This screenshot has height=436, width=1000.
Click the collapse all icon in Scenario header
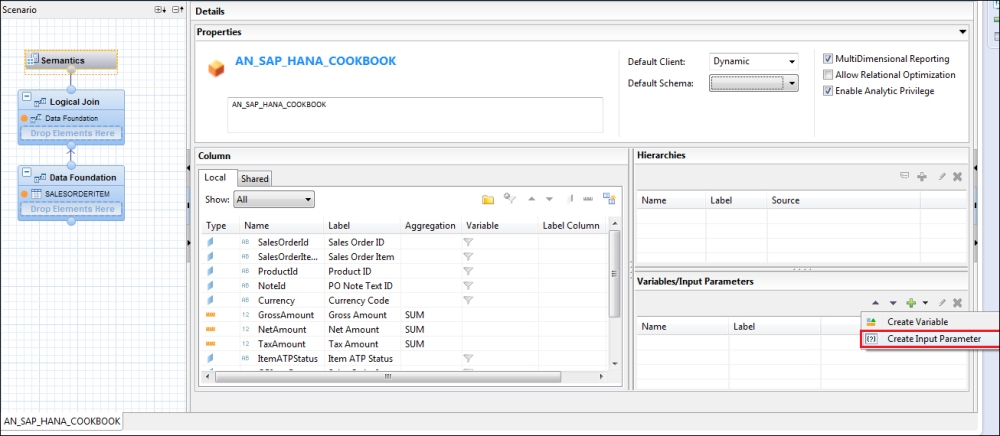(x=178, y=10)
